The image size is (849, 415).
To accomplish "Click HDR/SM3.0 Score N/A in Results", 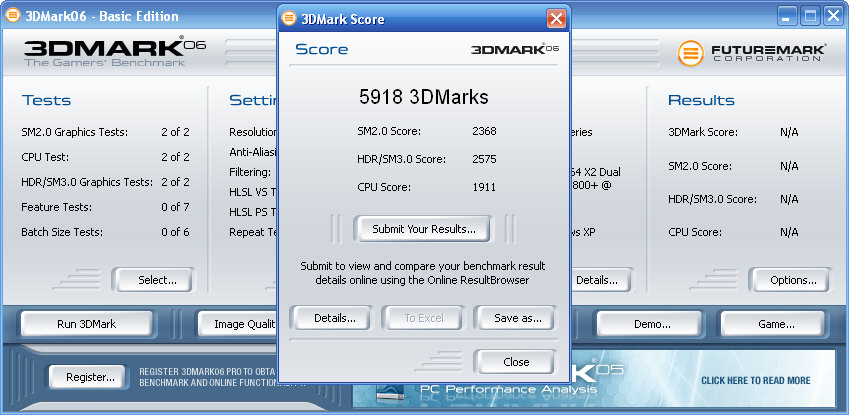I will click(789, 199).
